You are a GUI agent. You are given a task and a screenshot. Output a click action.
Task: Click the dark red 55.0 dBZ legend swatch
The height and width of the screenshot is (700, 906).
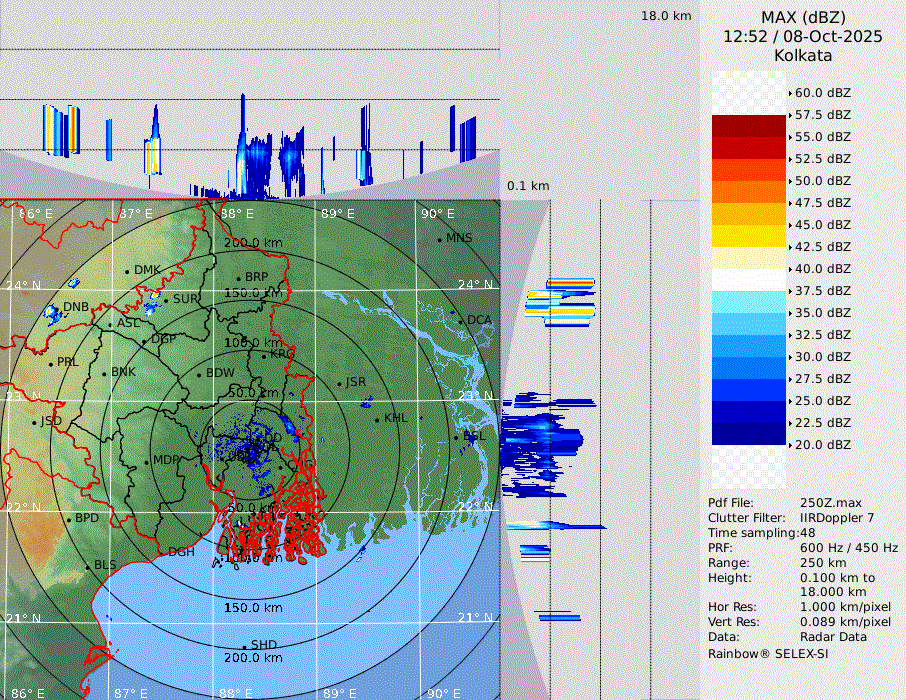tap(749, 126)
